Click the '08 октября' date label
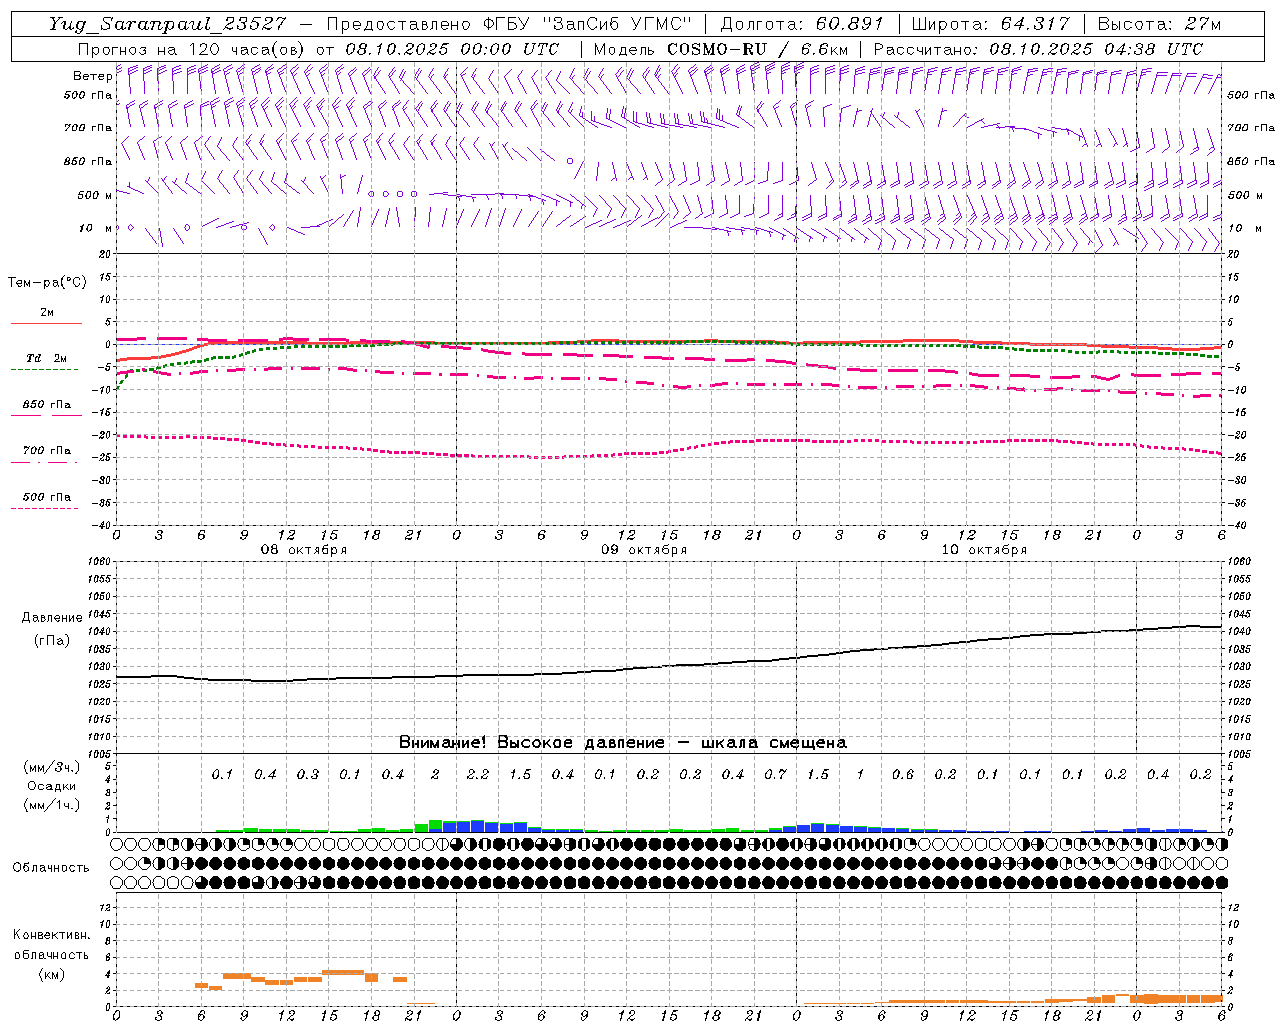1280x1024 pixels. click(304, 550)
